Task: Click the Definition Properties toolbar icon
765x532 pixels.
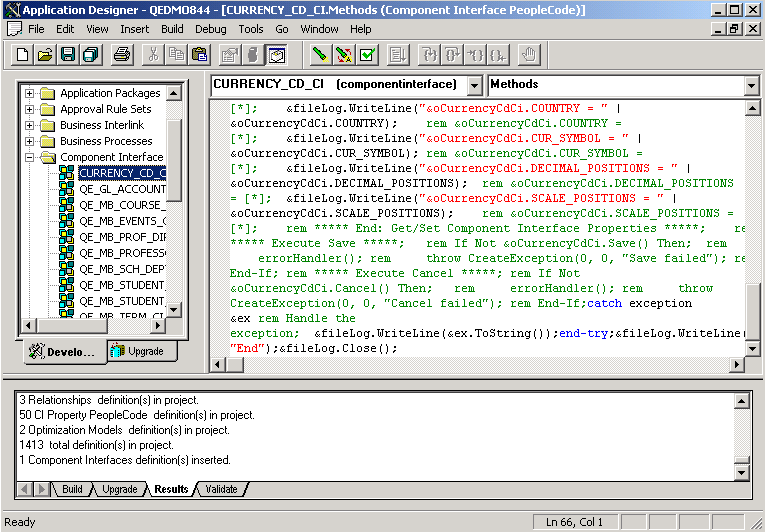Action: 229,54
